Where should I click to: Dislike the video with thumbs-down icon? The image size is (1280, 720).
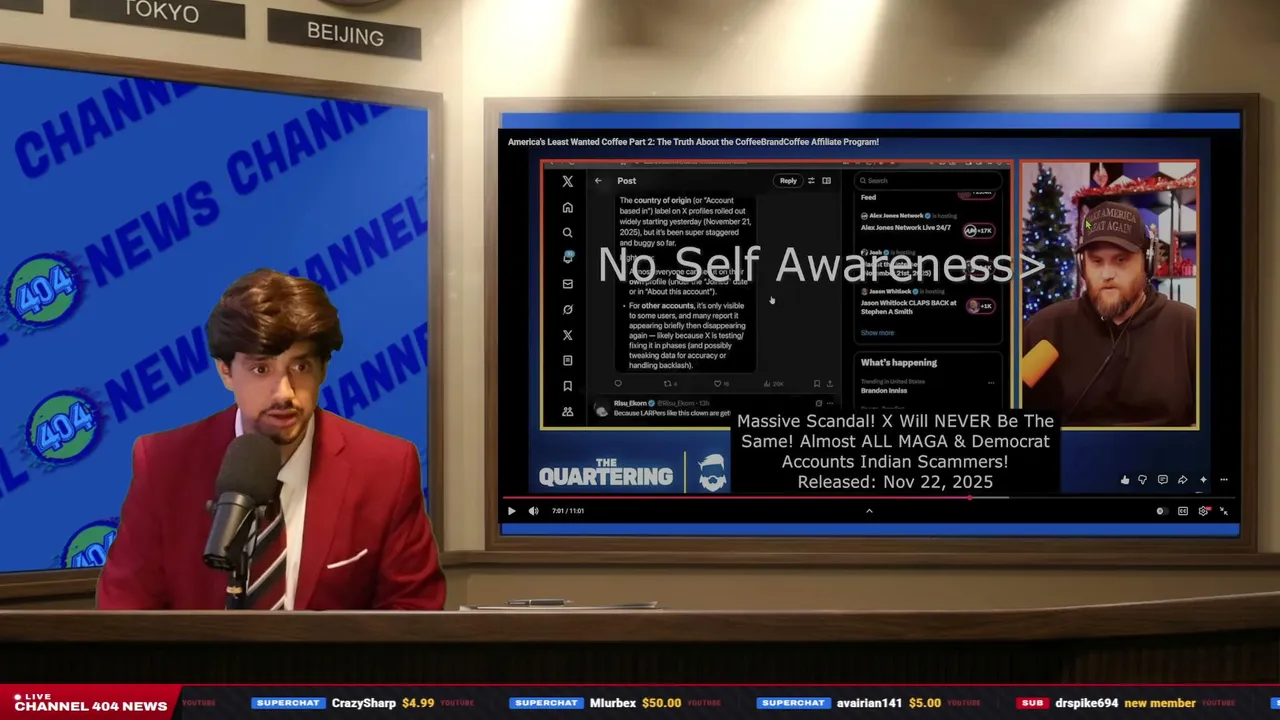click(x=1143, y=480)
